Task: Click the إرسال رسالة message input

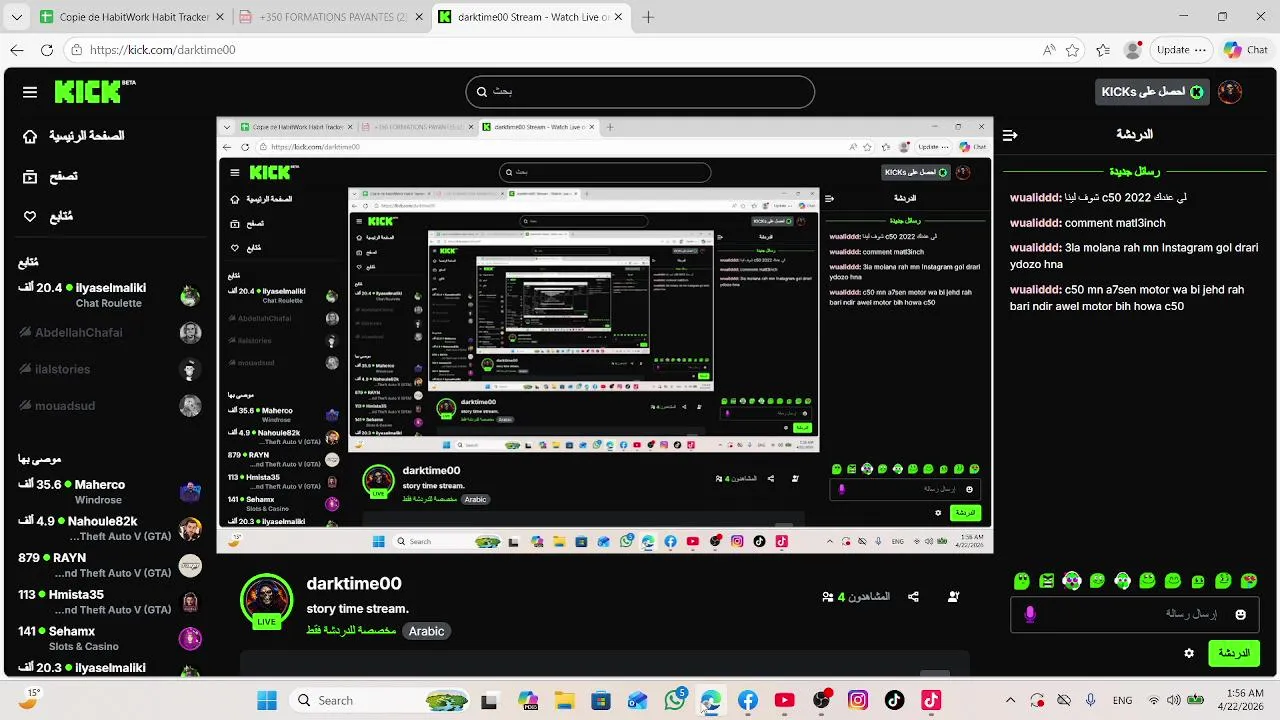Action: tap(1135, 614)
